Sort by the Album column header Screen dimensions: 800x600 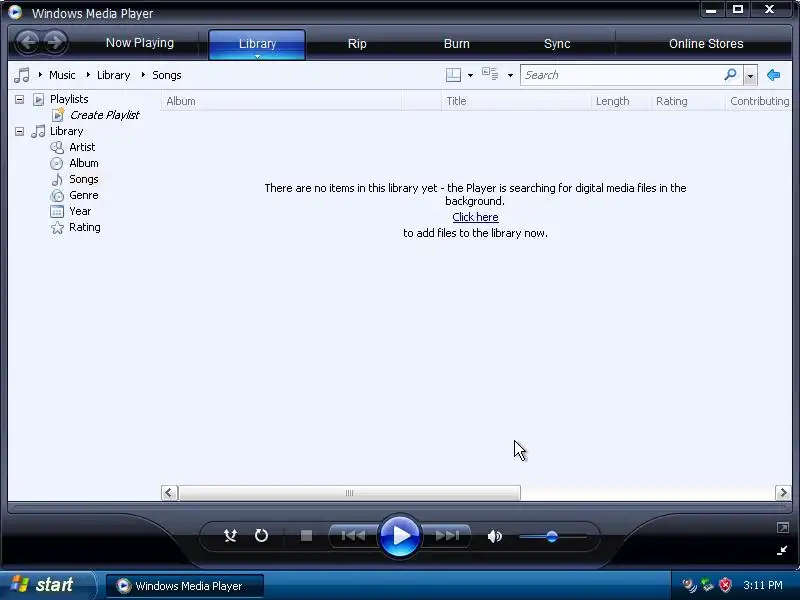(281, 101)
